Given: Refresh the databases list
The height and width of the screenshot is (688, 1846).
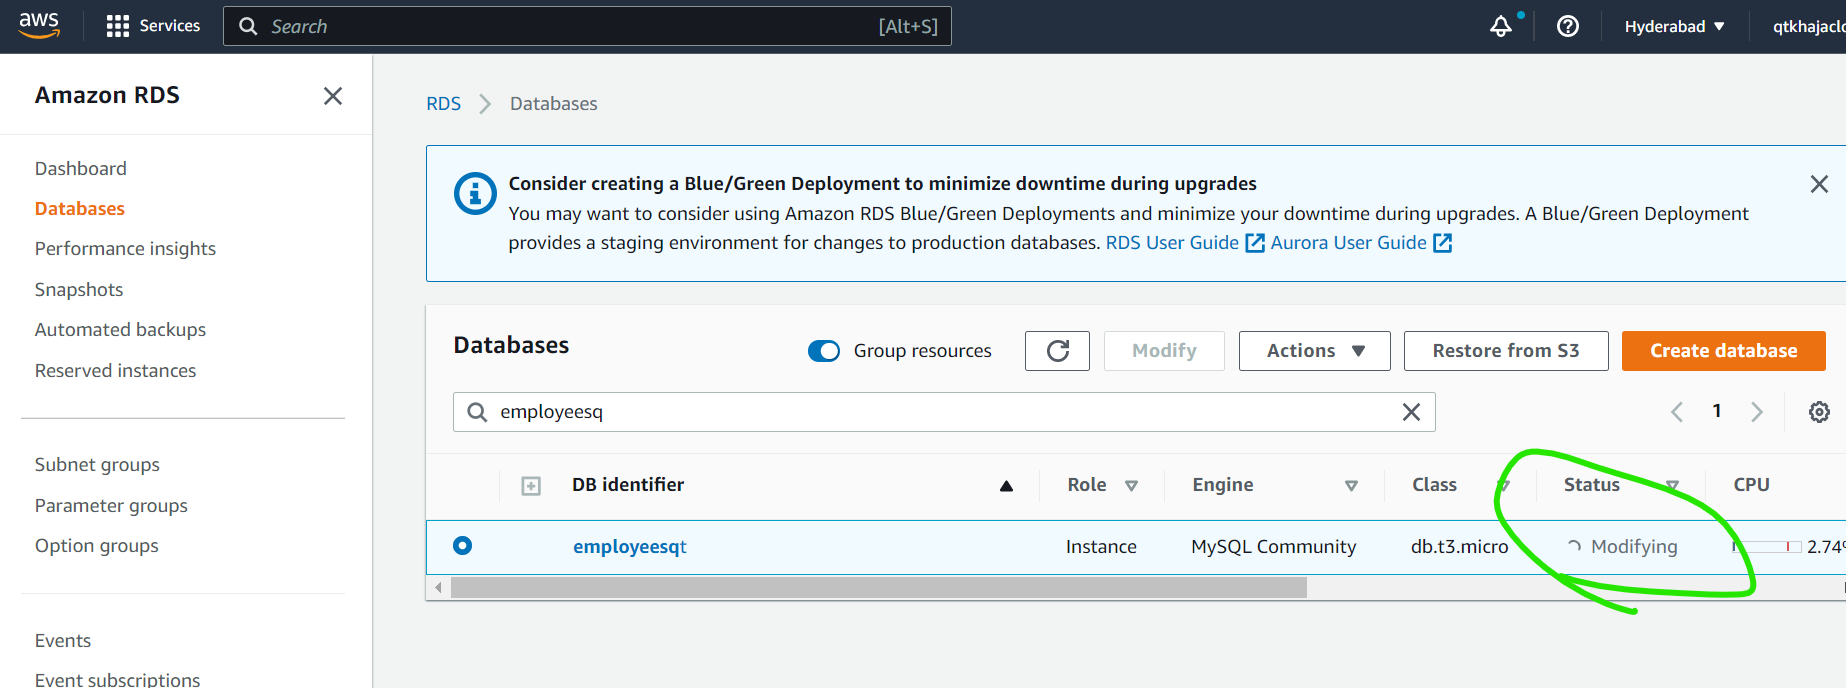Looking at the screenshot, I should (x=1057, y=351).
